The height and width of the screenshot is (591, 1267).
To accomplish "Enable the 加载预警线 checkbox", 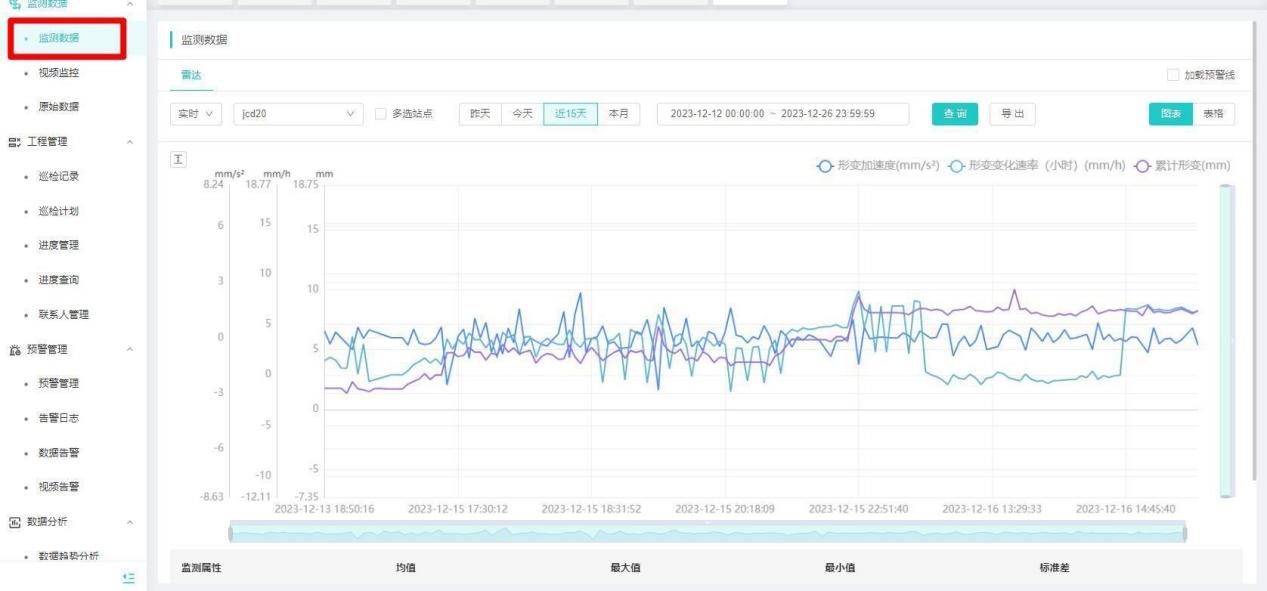I will coord(1173,76).
